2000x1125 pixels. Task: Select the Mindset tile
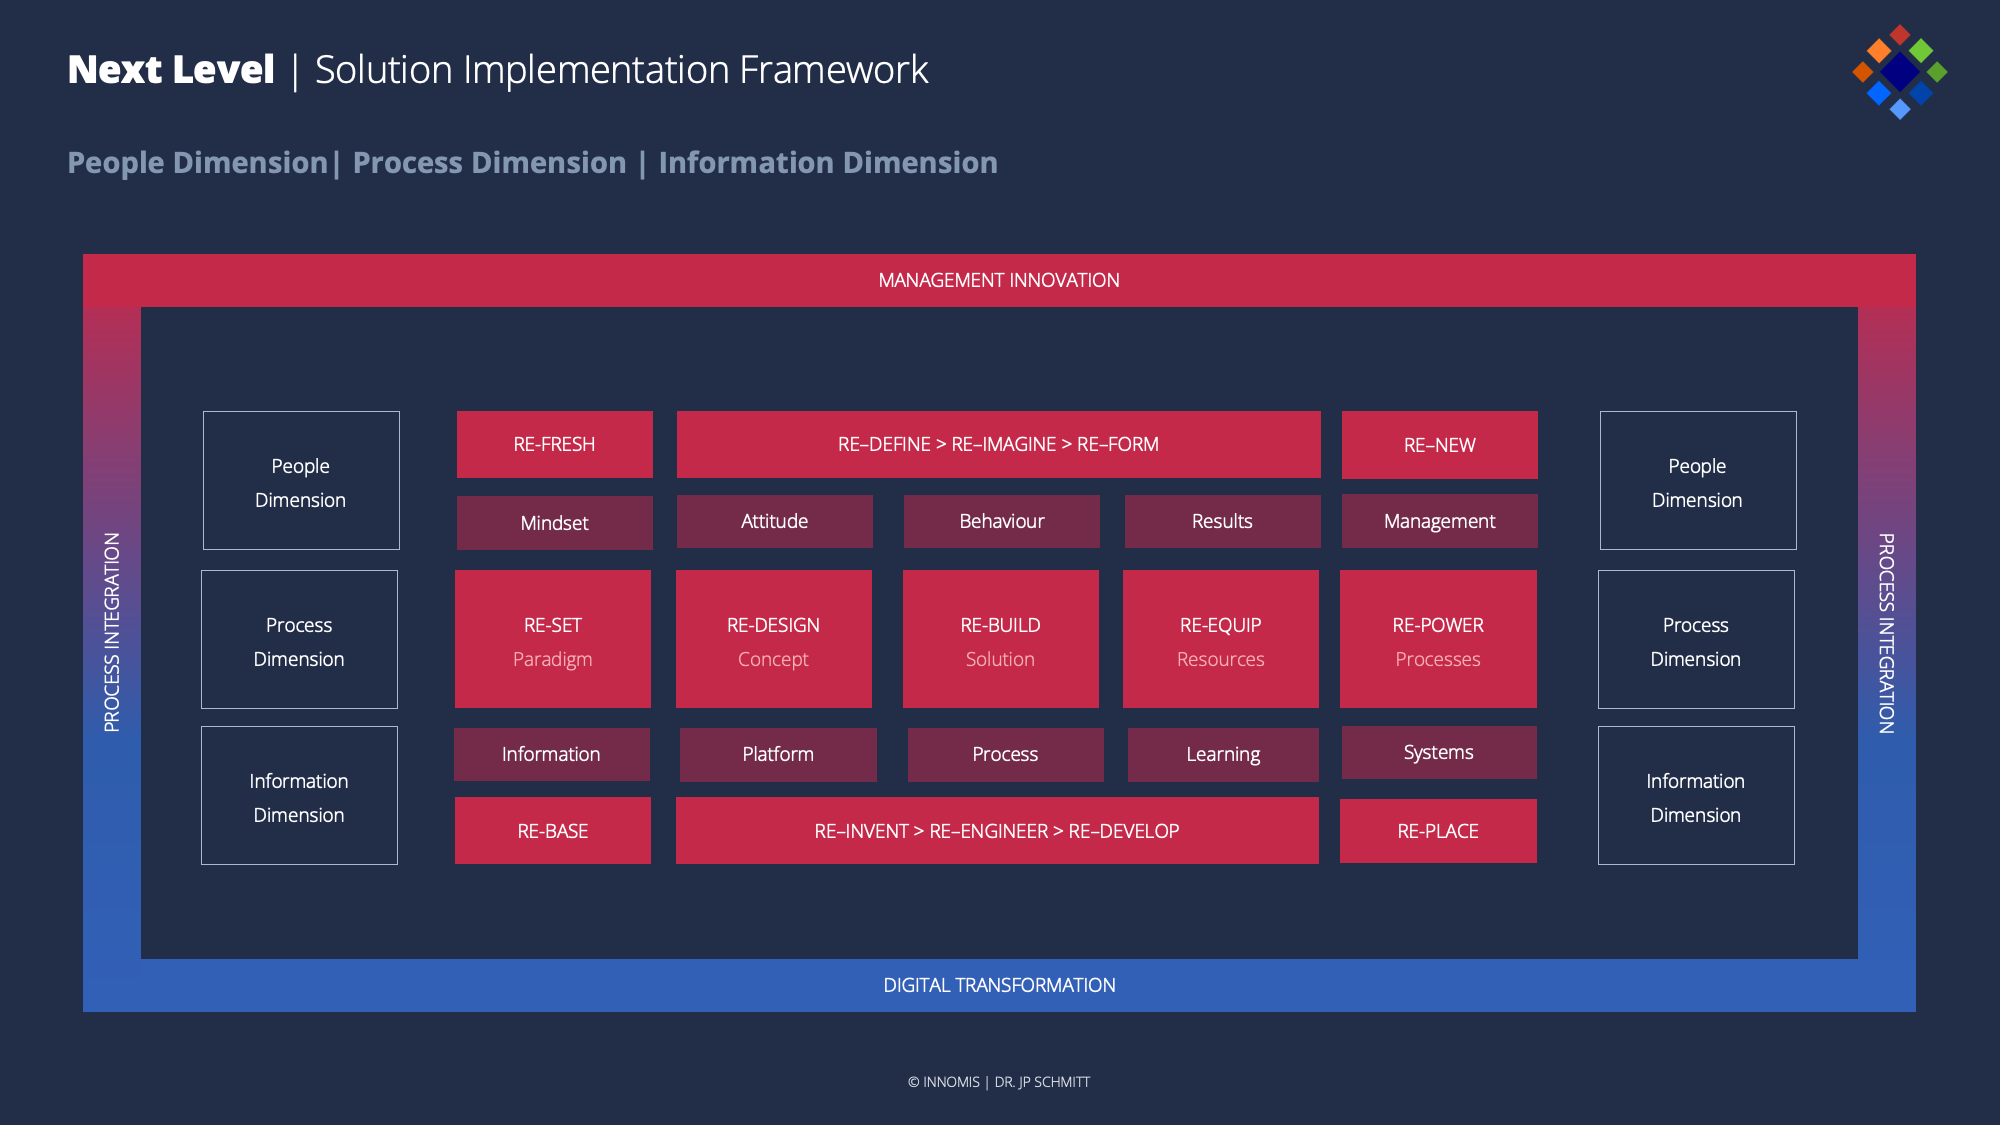click(554, 523)
